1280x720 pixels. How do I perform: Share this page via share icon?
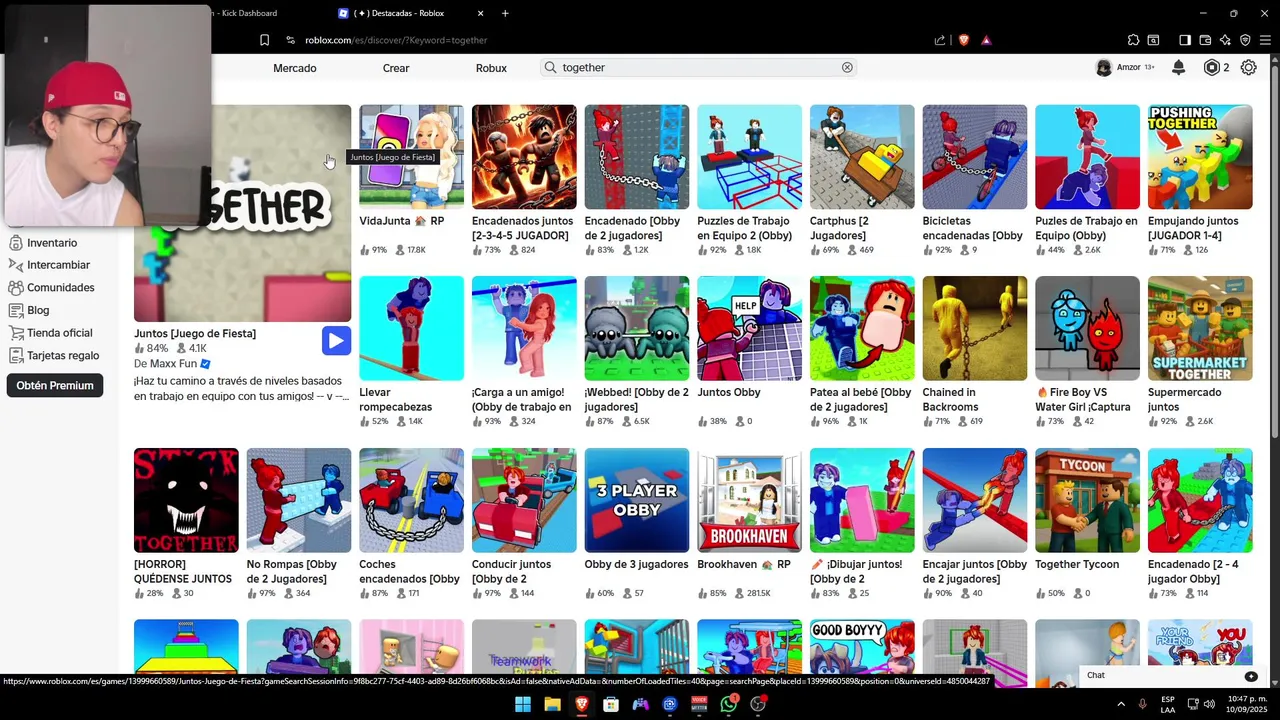click(x=940, y=40)
